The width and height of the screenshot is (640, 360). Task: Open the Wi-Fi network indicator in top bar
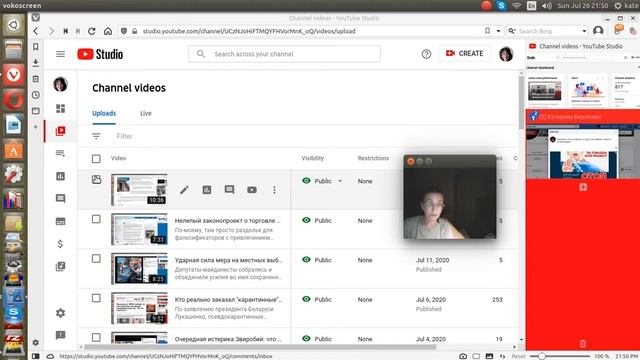517,6
